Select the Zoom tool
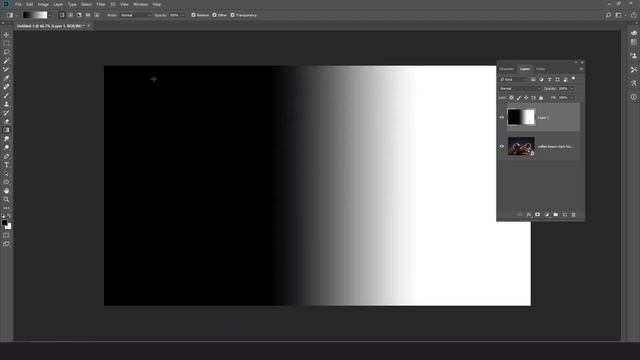 click(x=6, y=200)
